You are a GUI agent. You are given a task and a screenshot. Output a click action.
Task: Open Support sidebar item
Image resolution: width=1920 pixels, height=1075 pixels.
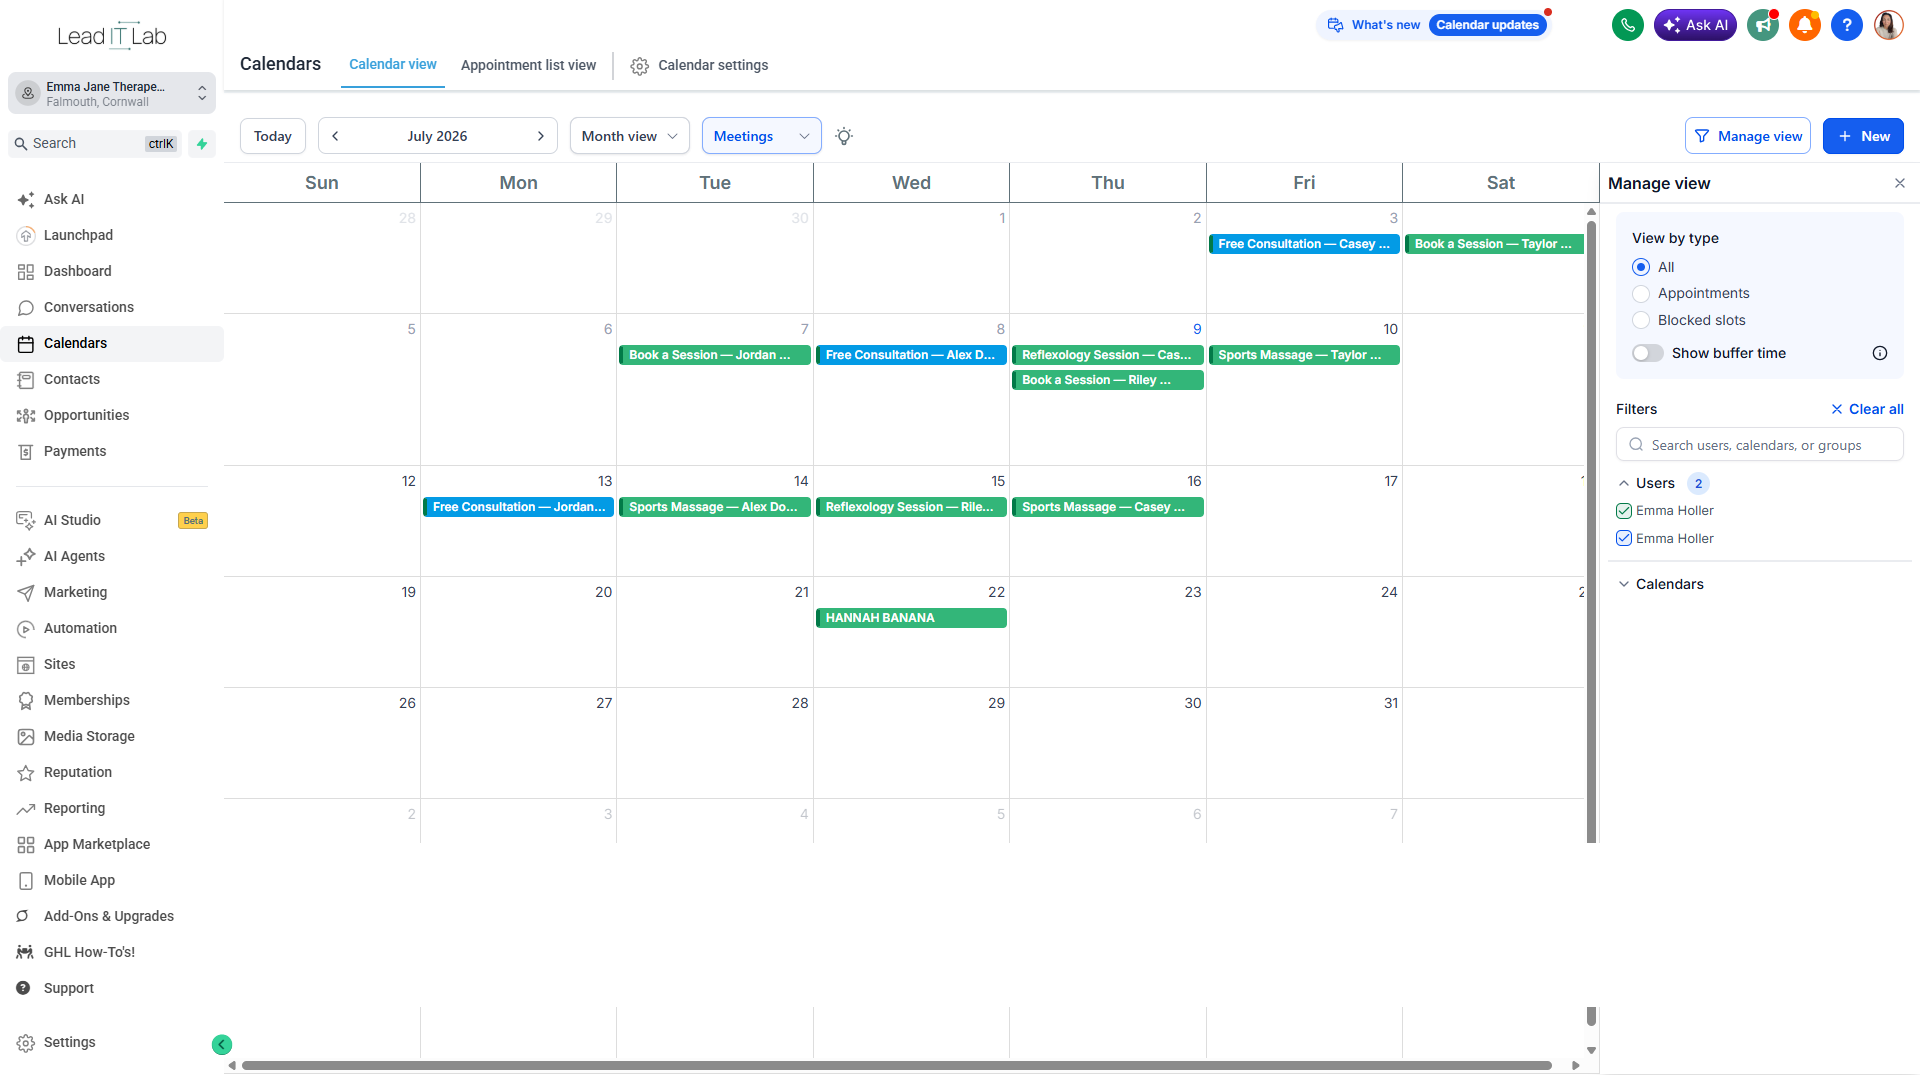(x=111, y=988)
